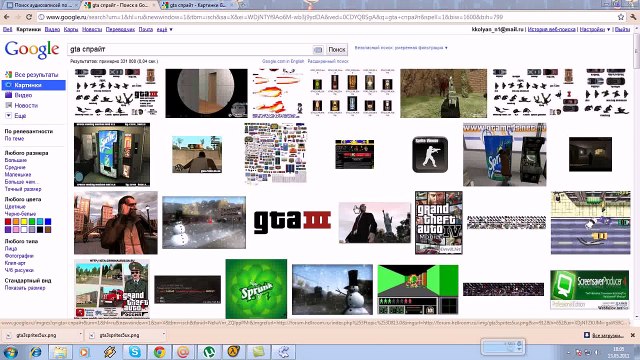Pick the pink color filter swatch

16,229
